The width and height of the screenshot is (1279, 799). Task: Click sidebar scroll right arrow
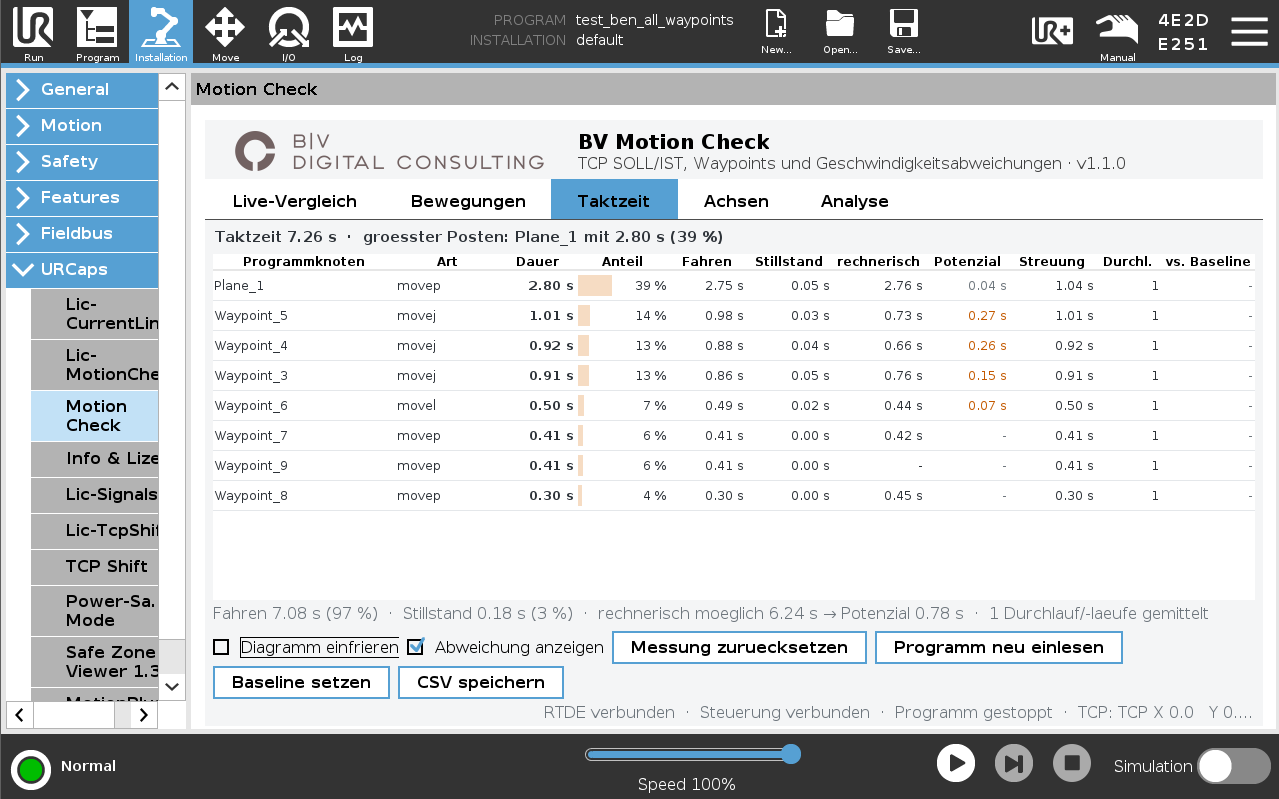coord(145,714)
